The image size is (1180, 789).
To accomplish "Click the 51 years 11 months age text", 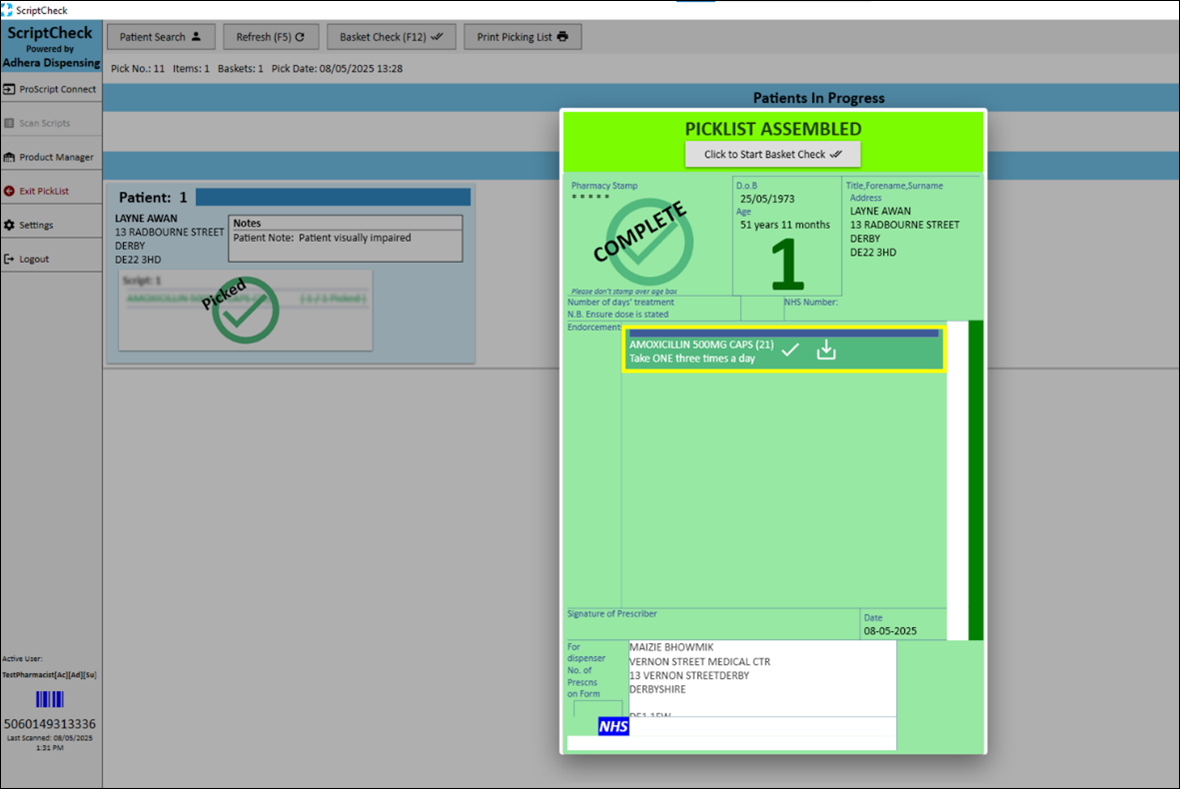I will coord(785,224).
